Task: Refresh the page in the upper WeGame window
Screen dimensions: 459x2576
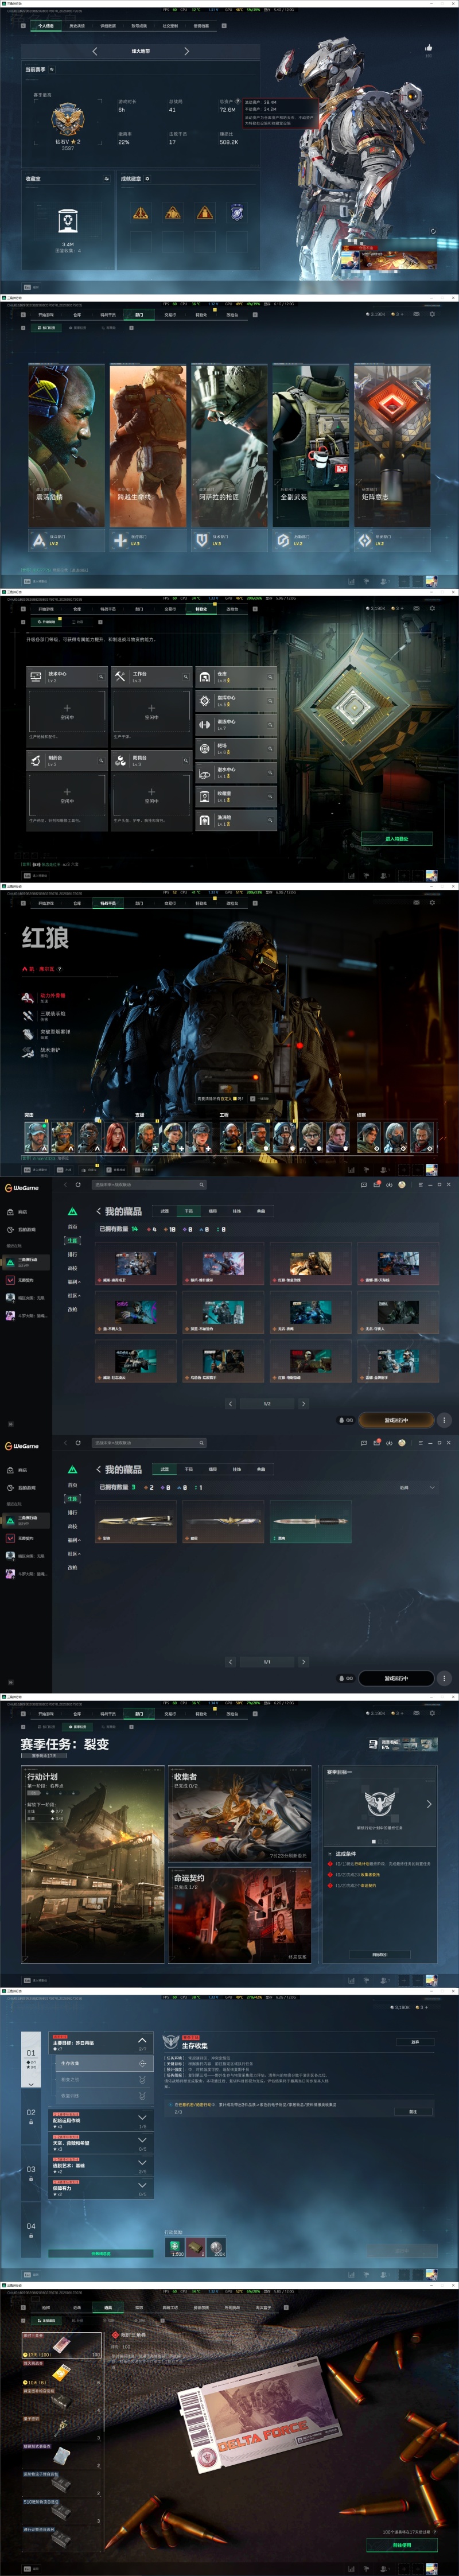Action: click(x=78, y=1184)
